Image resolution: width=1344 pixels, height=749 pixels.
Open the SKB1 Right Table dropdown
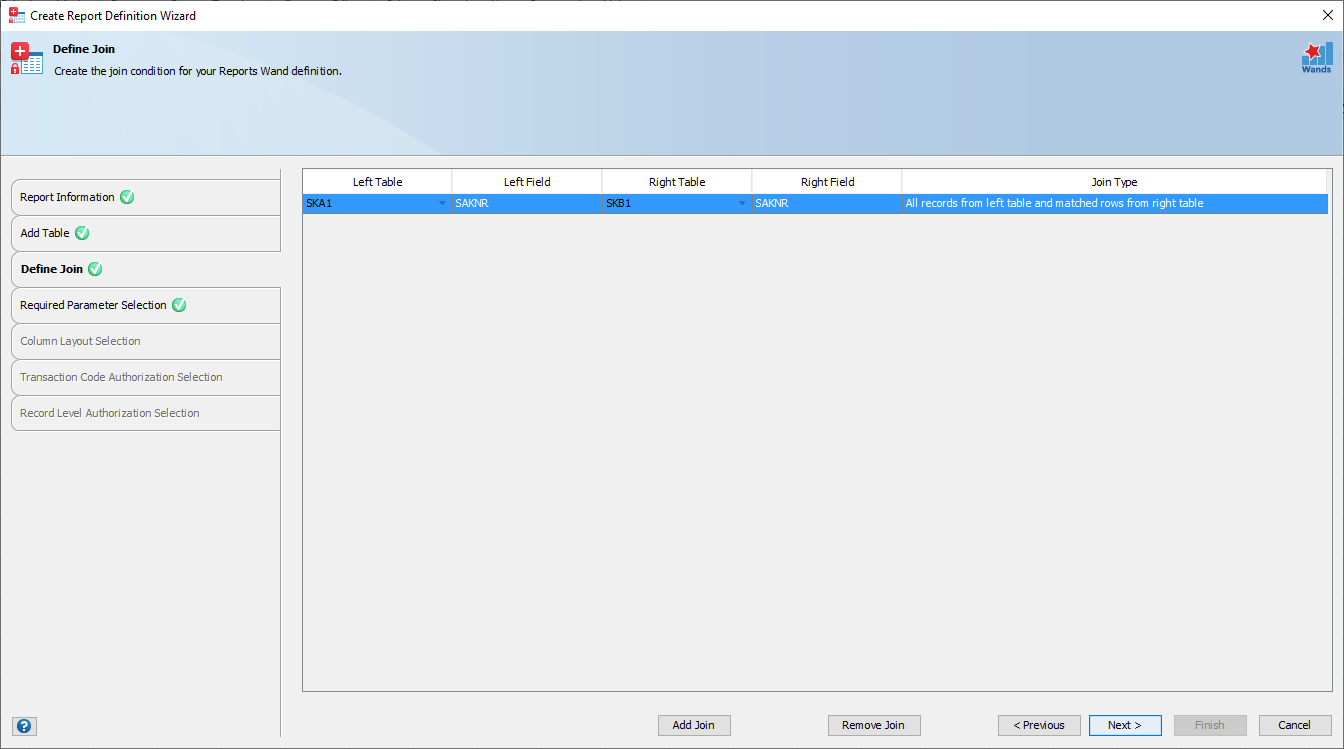742,203
